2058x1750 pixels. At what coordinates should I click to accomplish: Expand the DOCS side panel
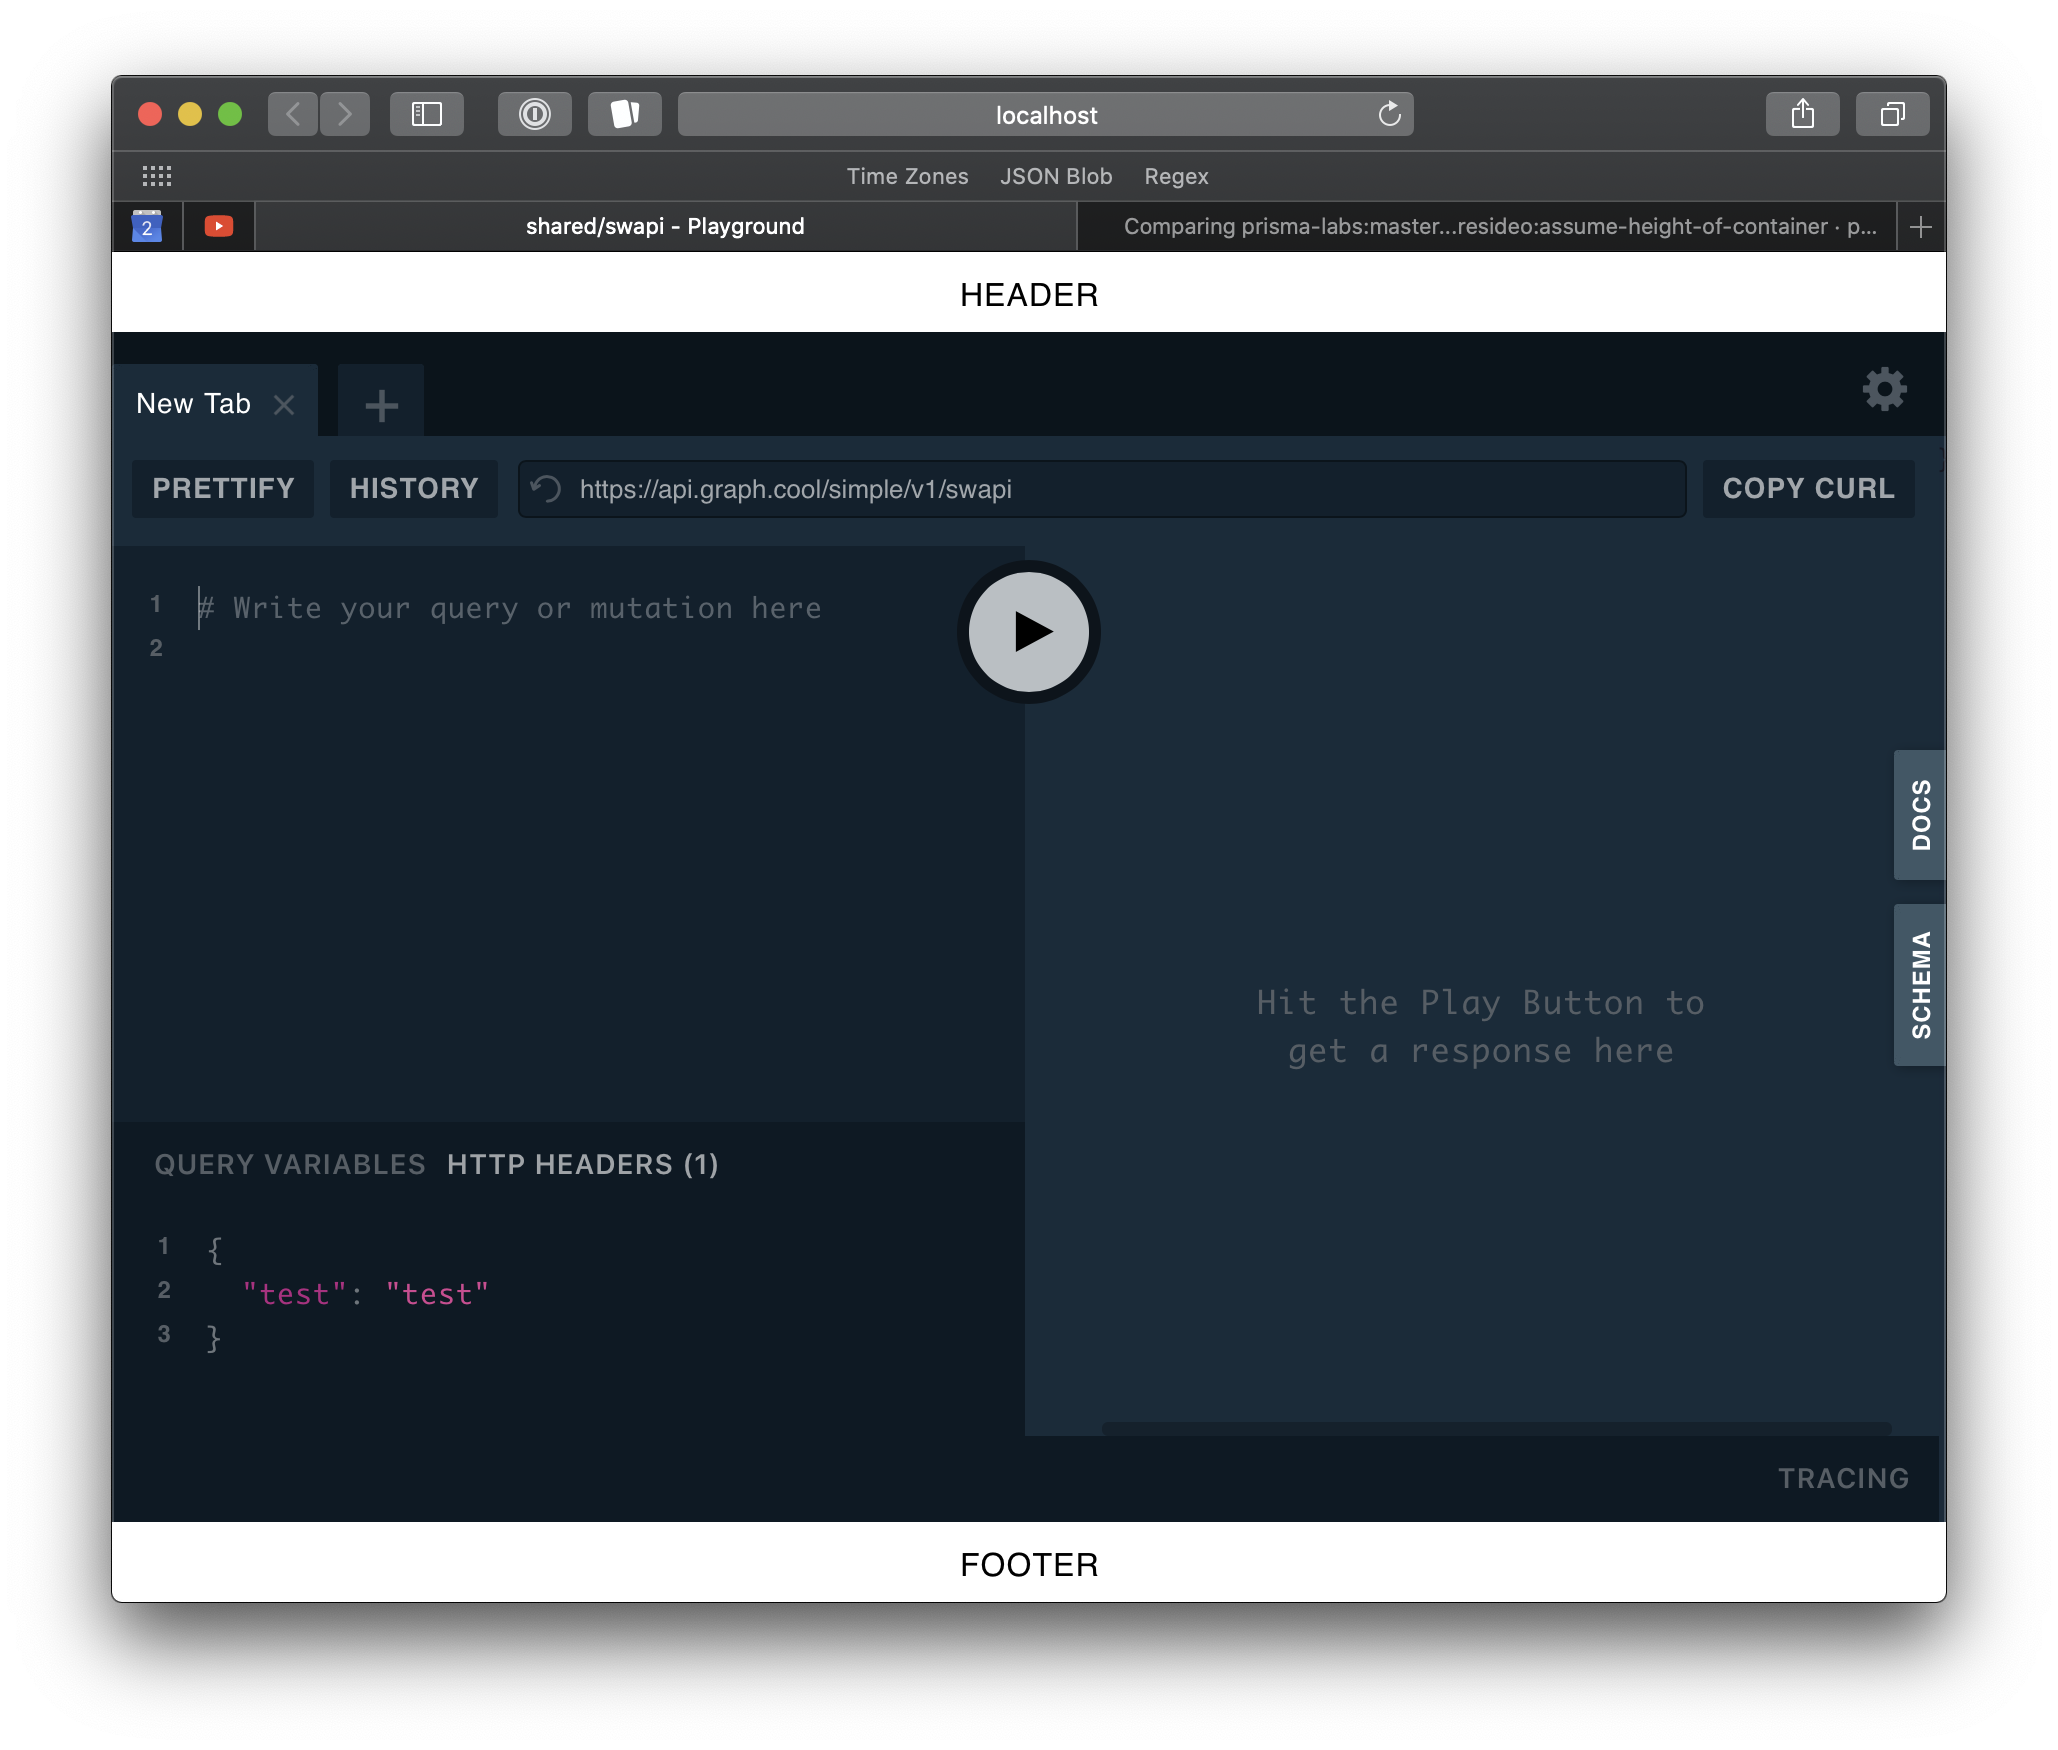(x=1919, y=814)
